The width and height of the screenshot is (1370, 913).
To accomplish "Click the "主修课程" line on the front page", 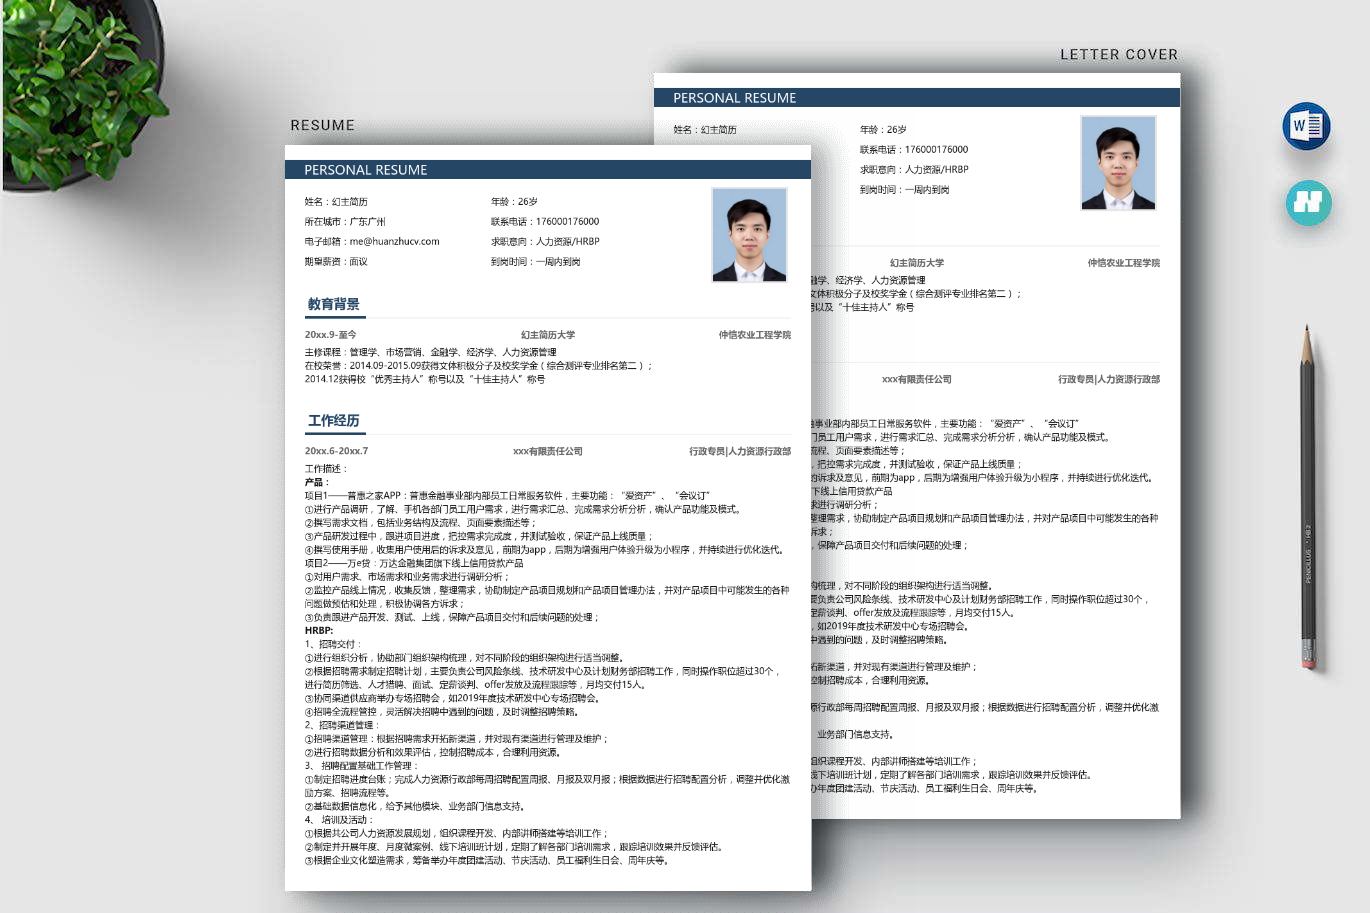I will pos(430,353).
